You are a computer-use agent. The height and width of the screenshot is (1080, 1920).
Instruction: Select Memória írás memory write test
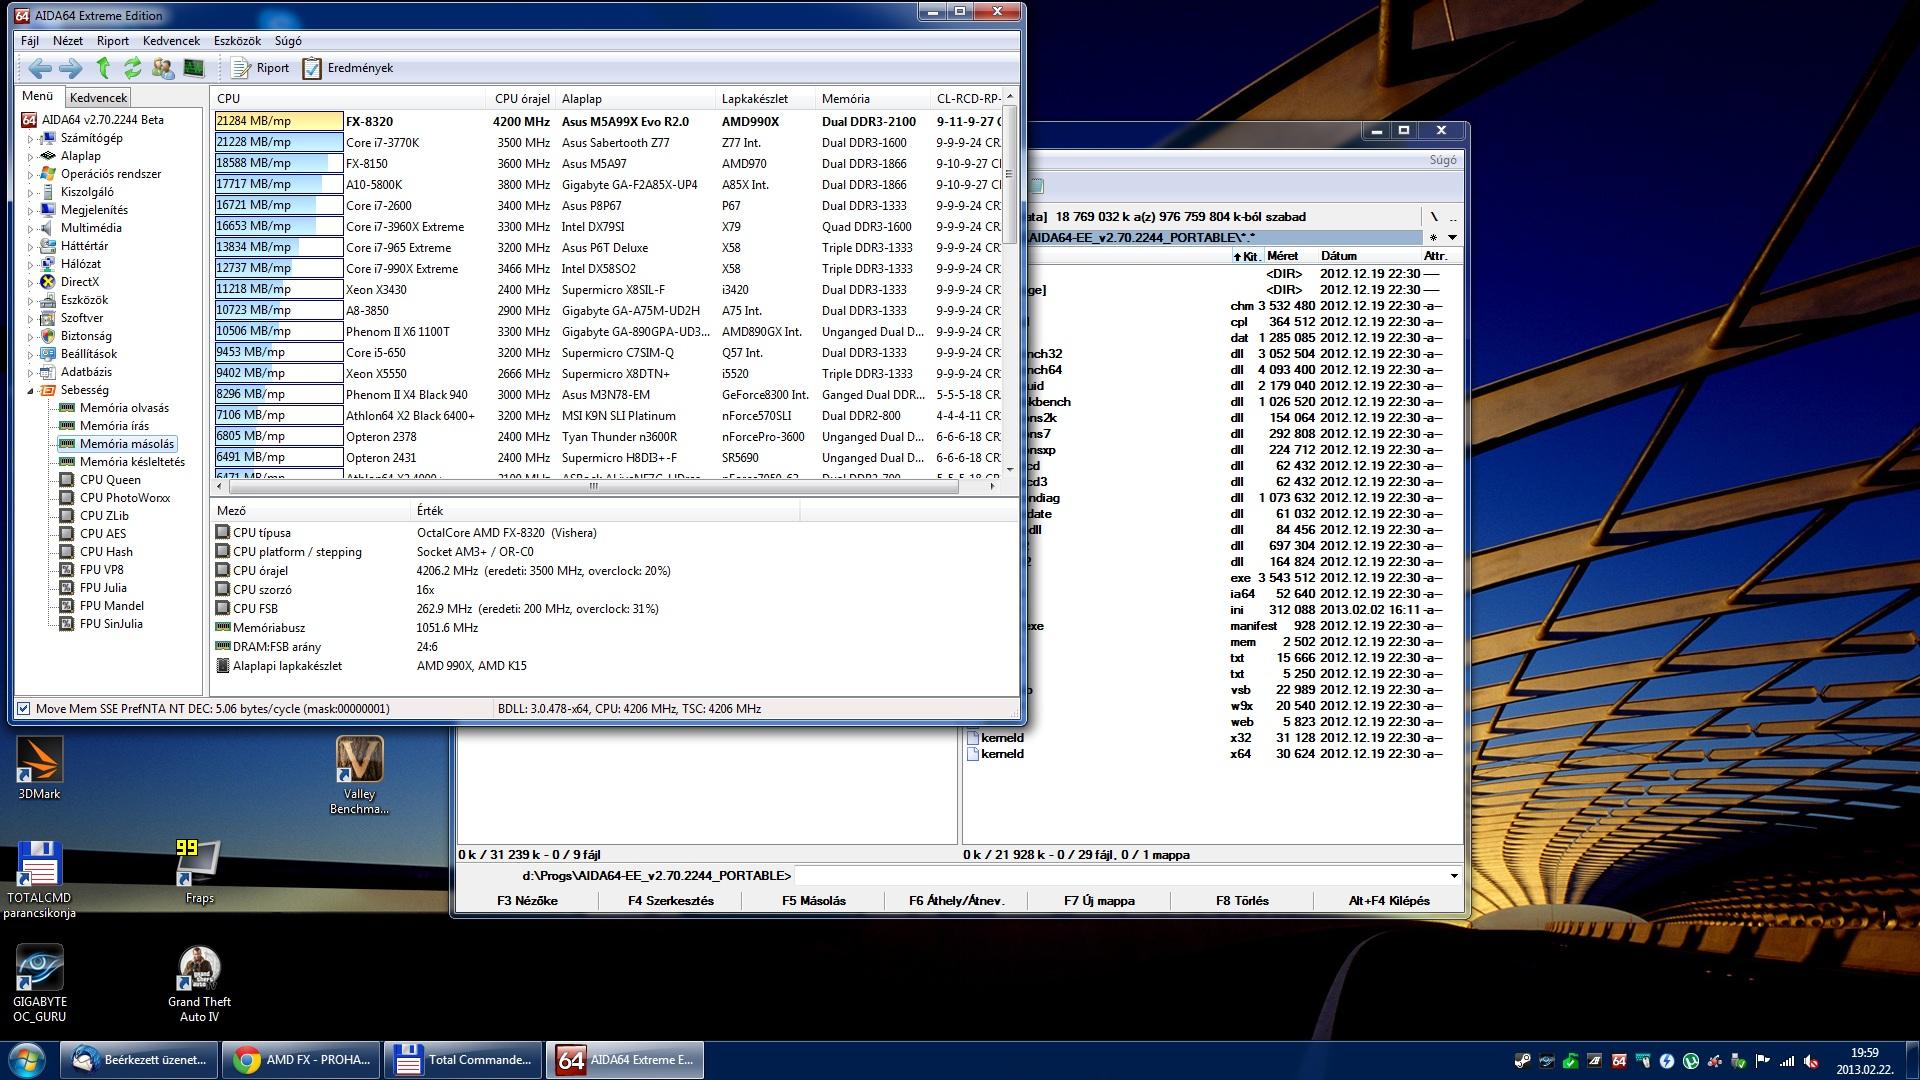[x=114, y=426]
